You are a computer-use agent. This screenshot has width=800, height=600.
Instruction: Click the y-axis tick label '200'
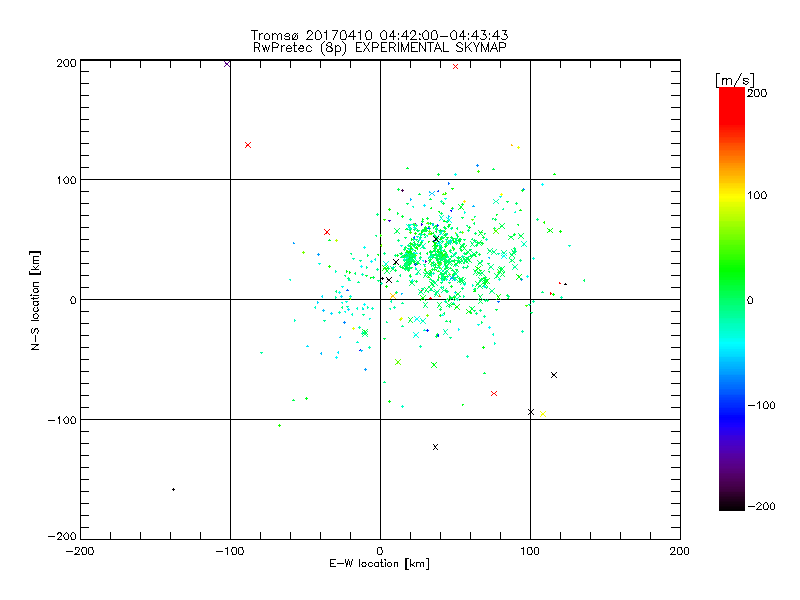coord(66,63)
